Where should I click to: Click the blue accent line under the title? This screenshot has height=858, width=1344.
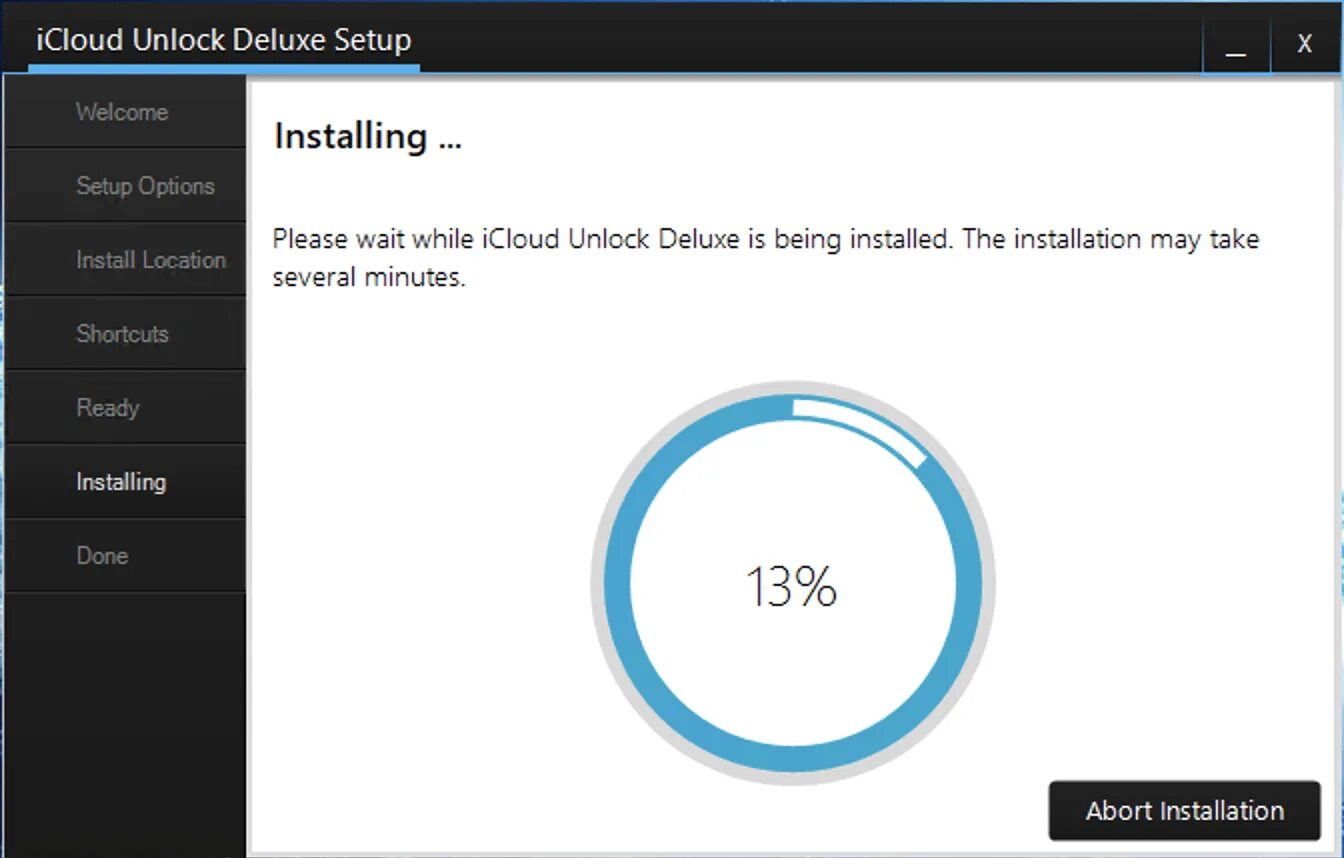224,69
